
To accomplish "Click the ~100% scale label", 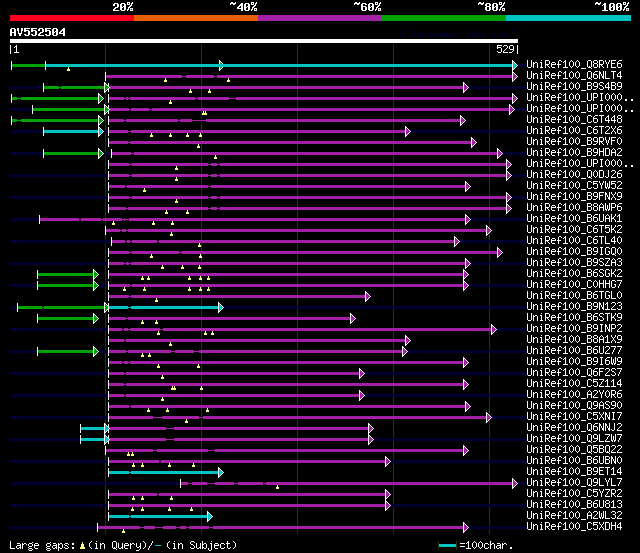I will coord(611,7).
